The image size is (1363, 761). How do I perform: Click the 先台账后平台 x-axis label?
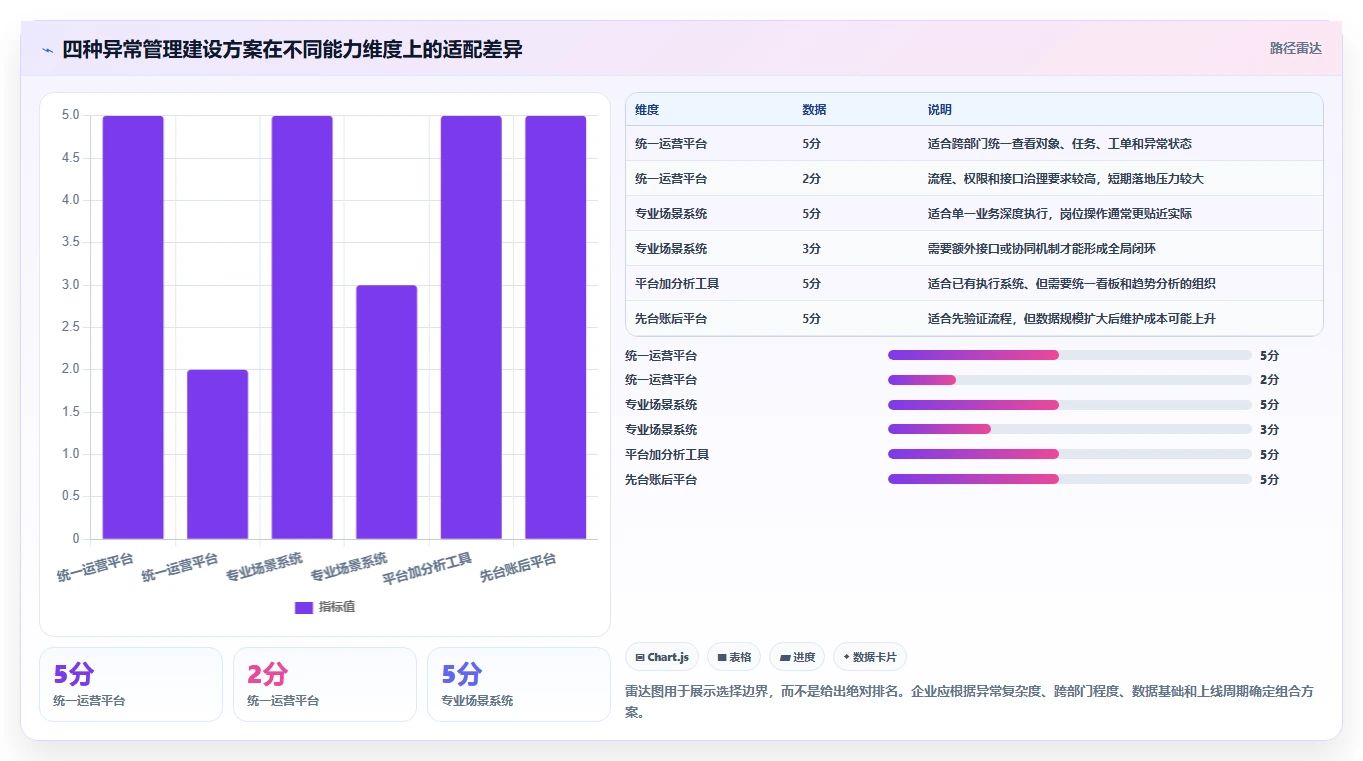pos(518,568)
